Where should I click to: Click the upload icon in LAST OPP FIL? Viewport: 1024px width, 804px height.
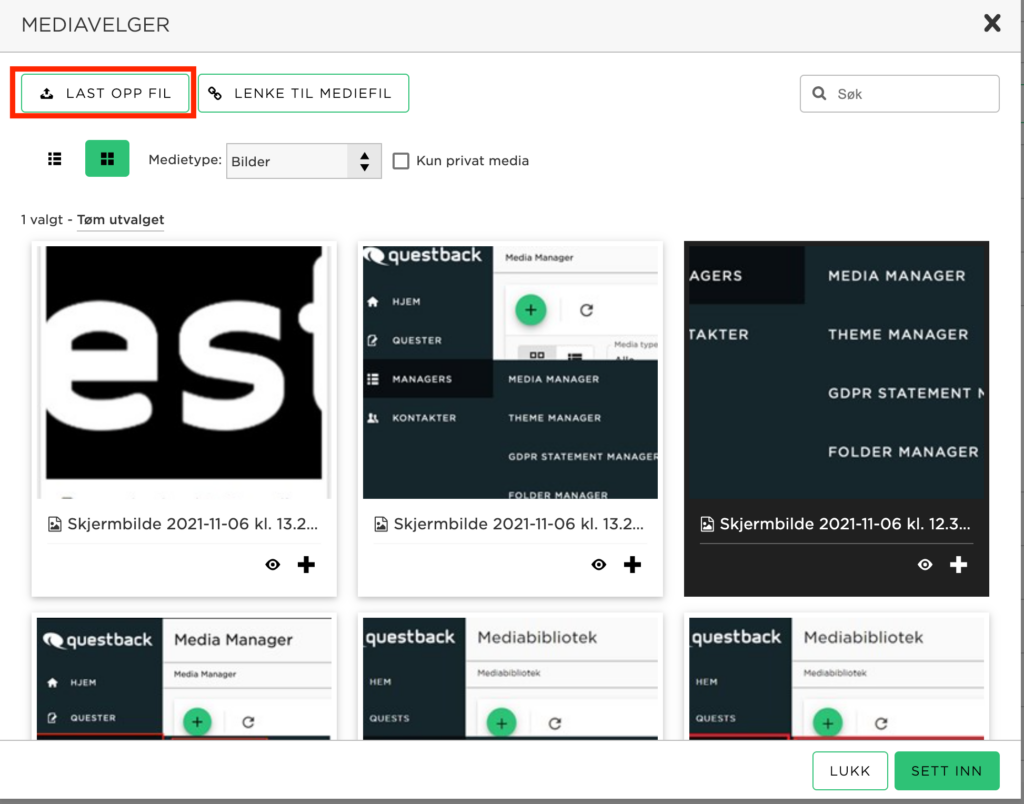pyautogui.click(x=47, y=93)
